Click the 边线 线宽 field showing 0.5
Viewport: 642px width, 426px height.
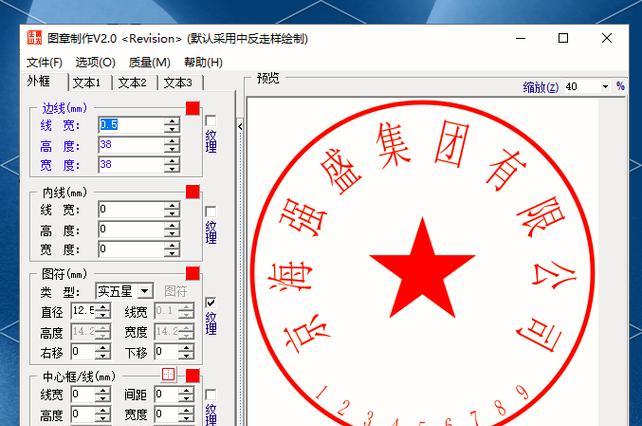pos(131,125)
